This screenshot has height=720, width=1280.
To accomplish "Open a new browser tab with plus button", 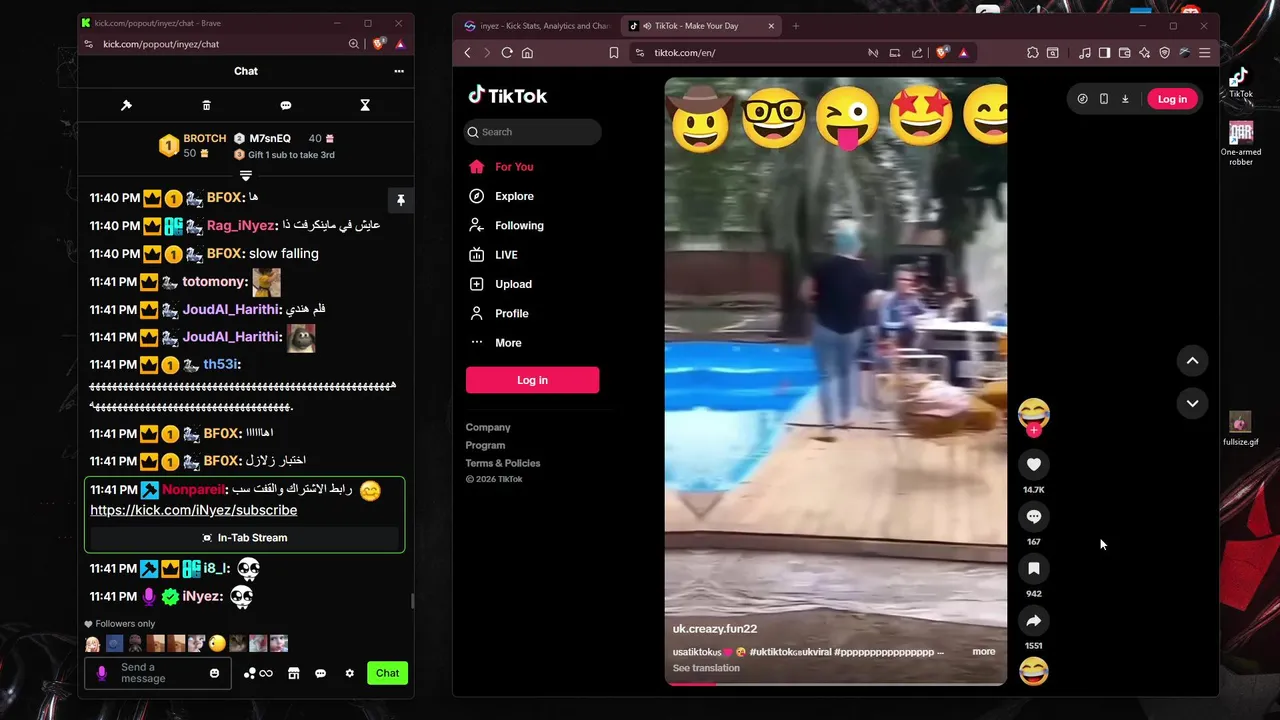I will pyautogui.click(x=796, y=26).
